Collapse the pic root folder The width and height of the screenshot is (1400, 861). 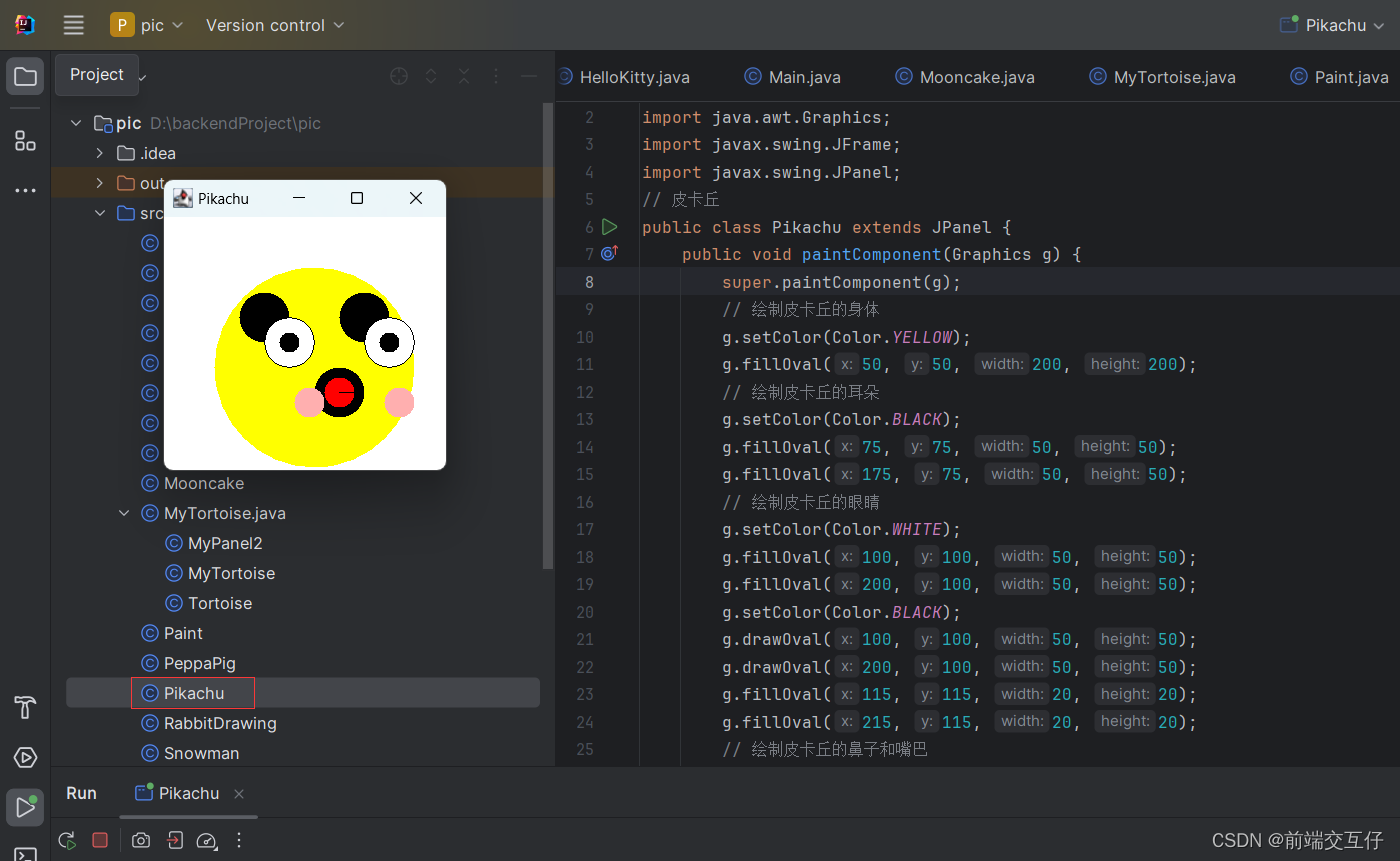(x=76, y=123)
